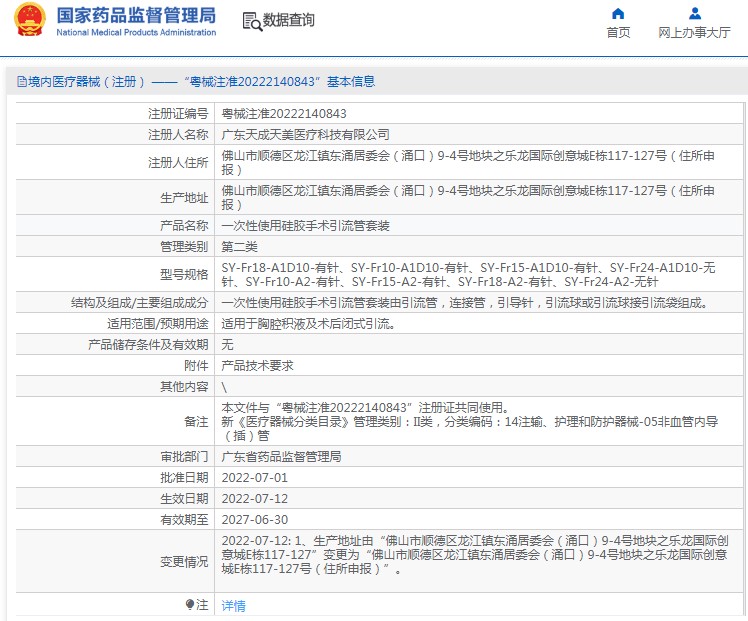This screenshot has height=621, width=748.
Task: Click the 网上办事大厅 user icon
Action: [695, 13]
